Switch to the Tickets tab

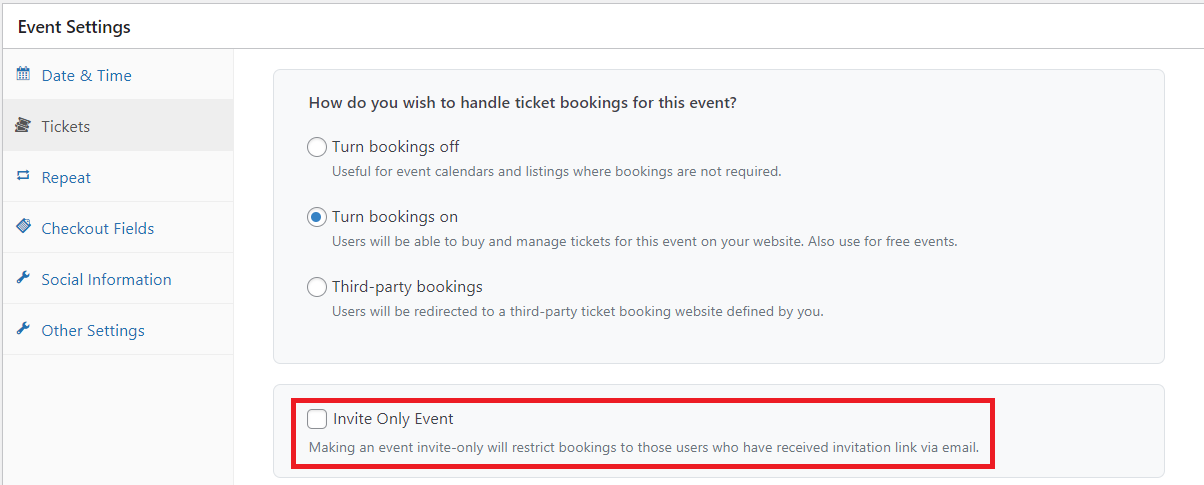(66, 126)
